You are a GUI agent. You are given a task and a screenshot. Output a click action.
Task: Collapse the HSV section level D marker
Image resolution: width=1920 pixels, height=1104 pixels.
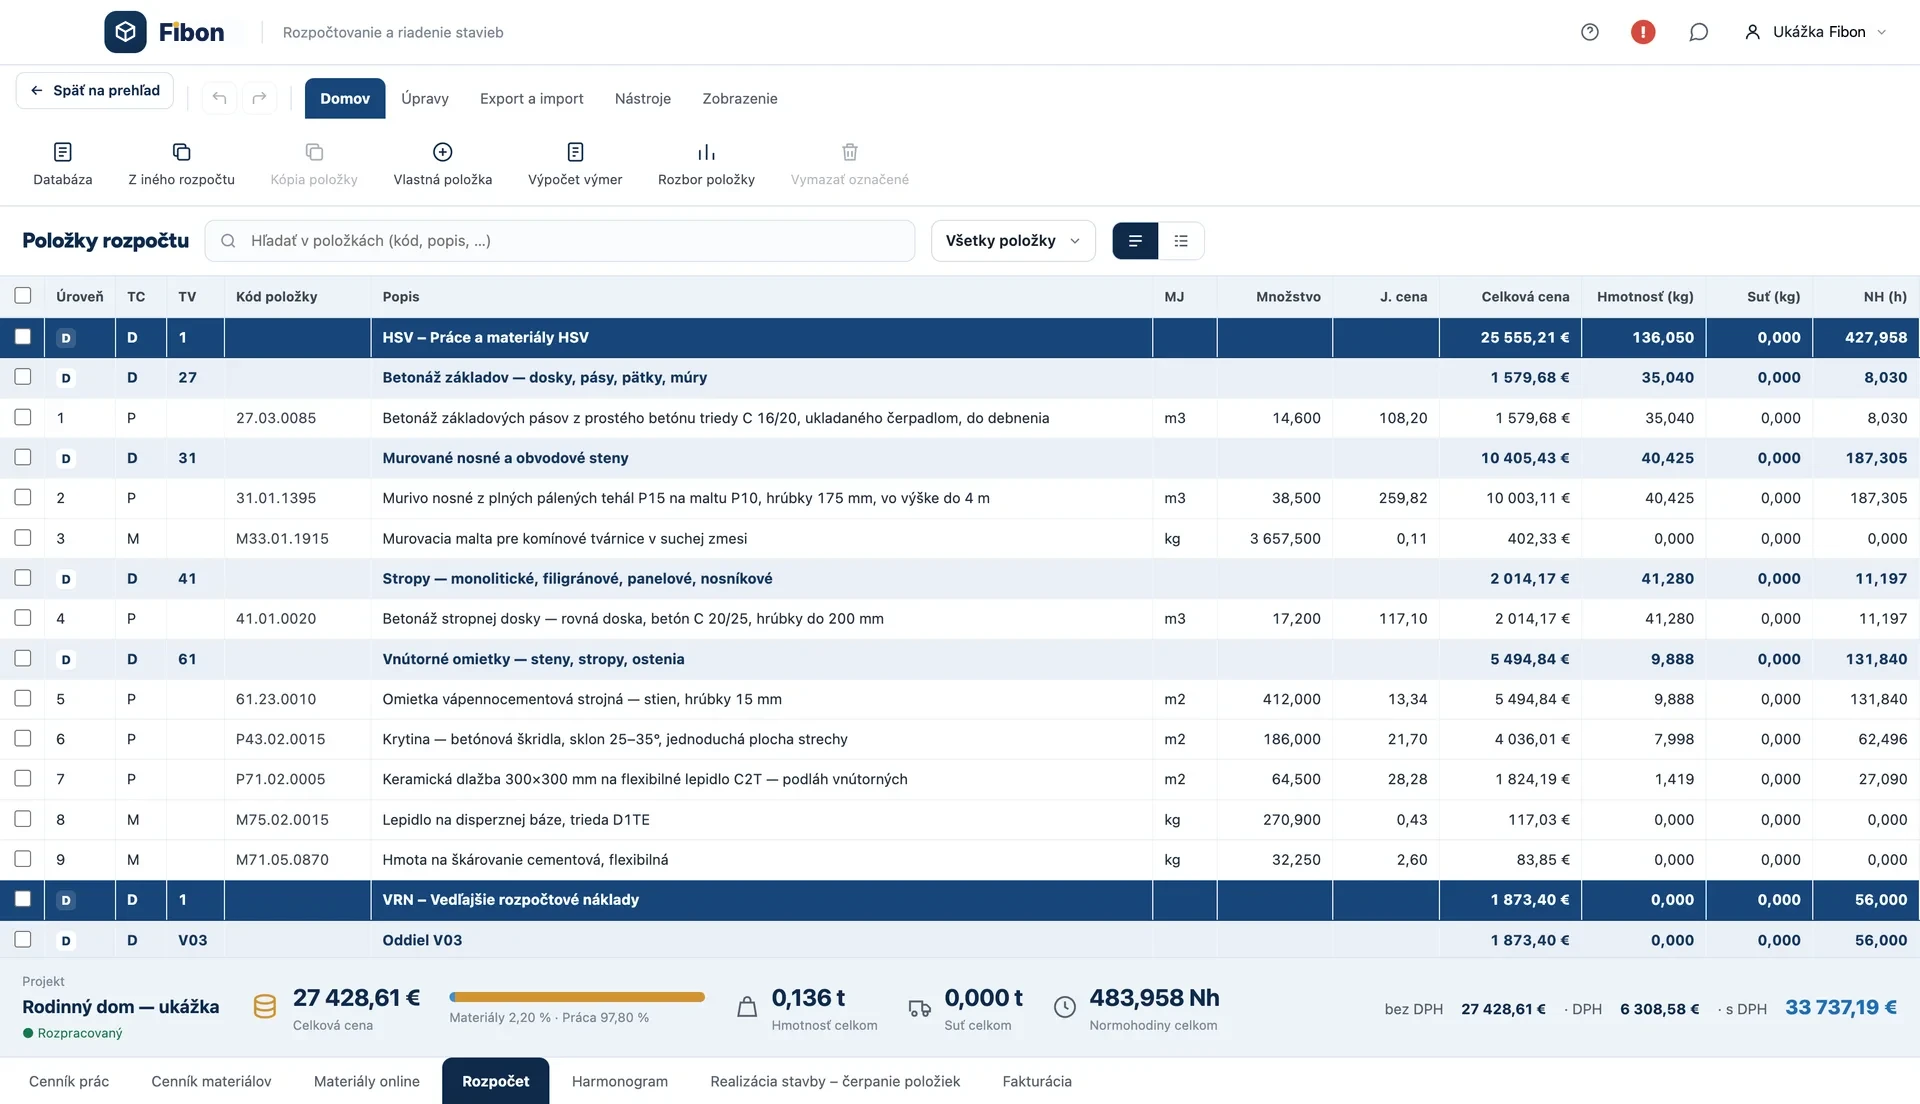click(66, 338)
